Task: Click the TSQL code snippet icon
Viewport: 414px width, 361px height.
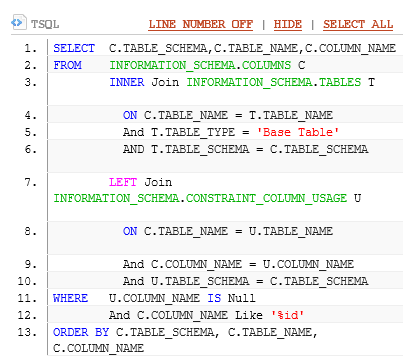Action: point(18,23)
